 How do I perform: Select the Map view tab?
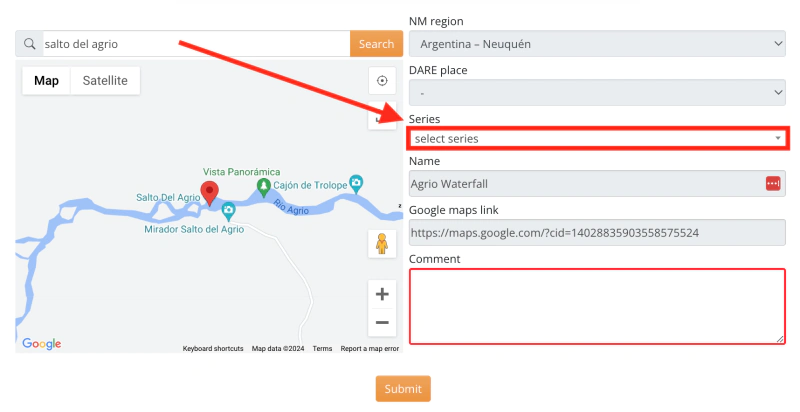point(47,81)
